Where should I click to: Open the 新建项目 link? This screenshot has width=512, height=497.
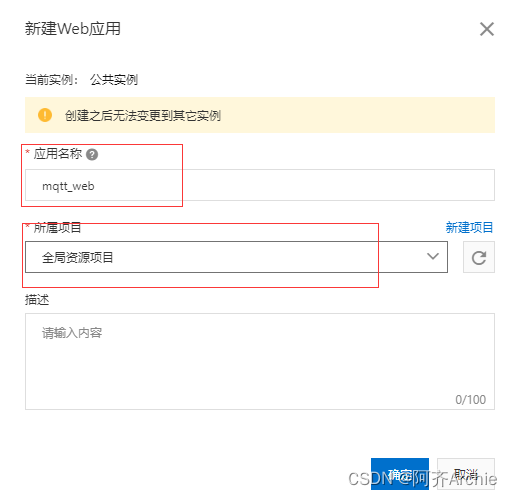(469, 228)
